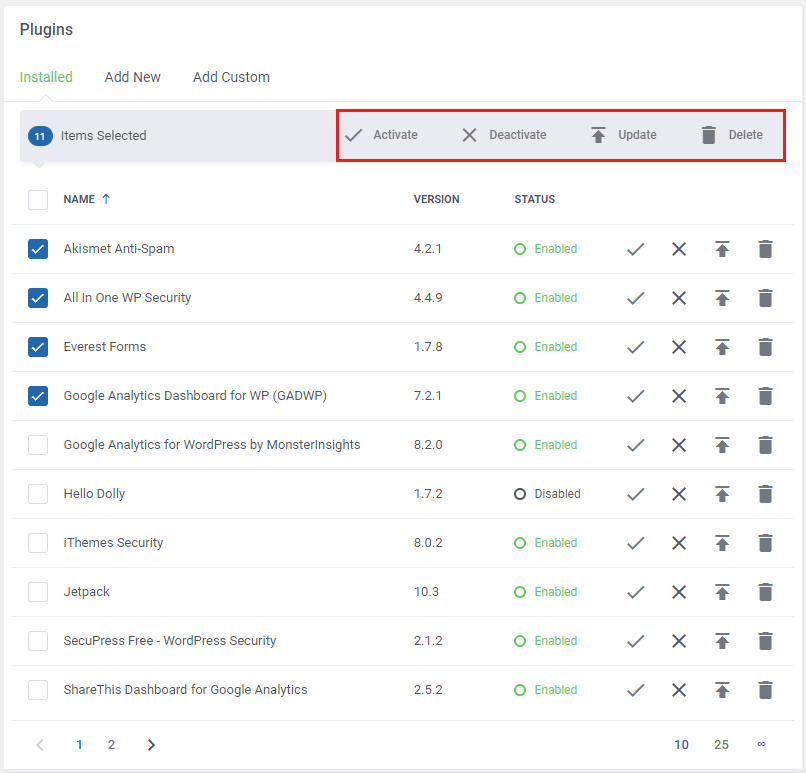
Task: Delete Everest Forms with its trash icon
Action: coord(765,347)
